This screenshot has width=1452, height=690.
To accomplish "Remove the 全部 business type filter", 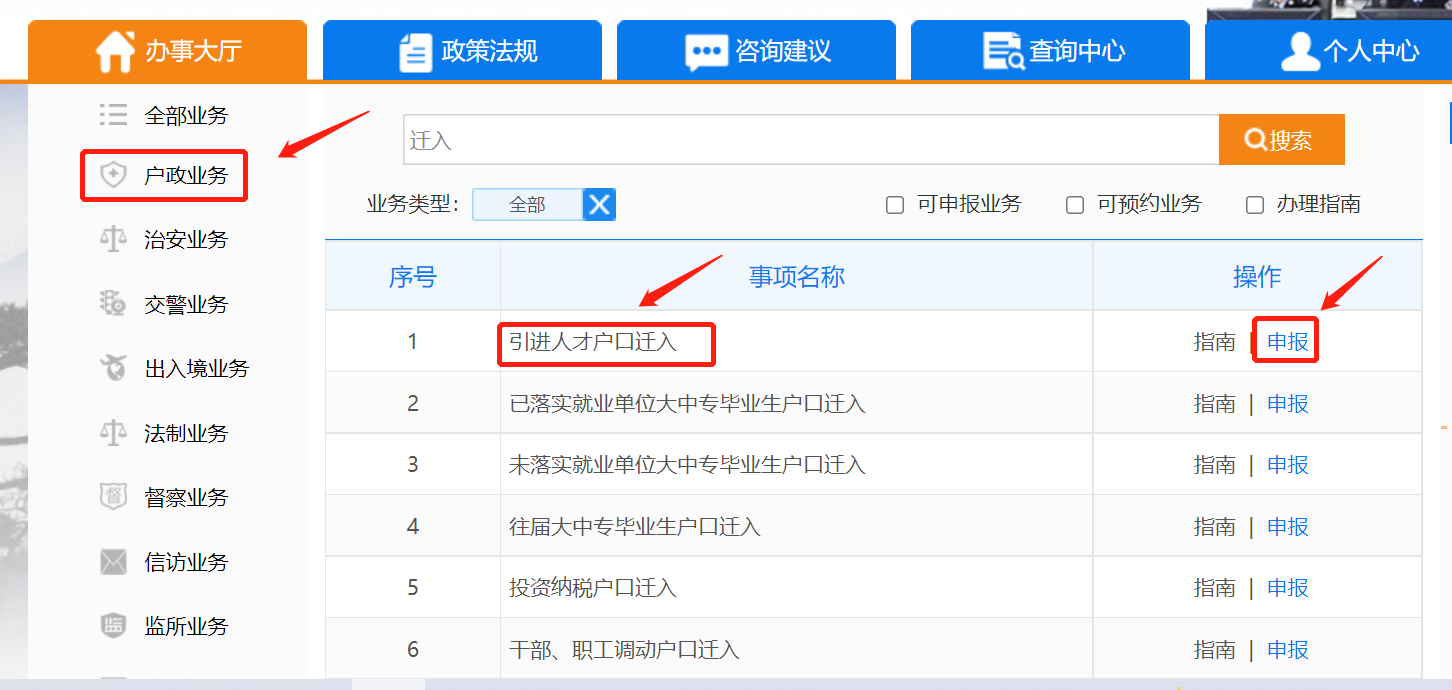I will [x=599, y=205].
